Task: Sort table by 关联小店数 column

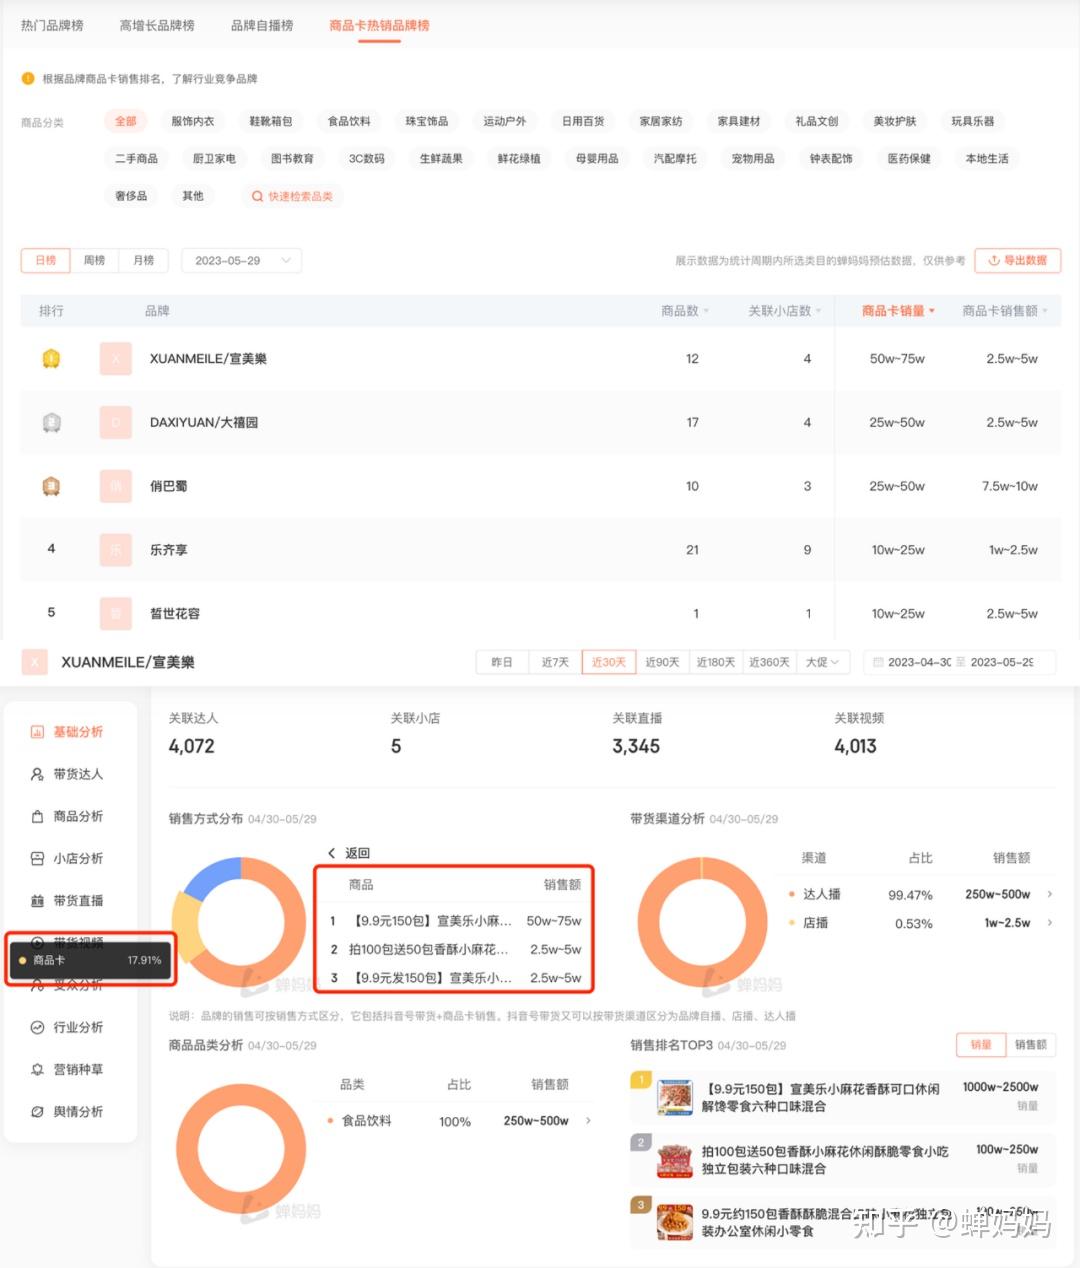Action: point(785,311)
